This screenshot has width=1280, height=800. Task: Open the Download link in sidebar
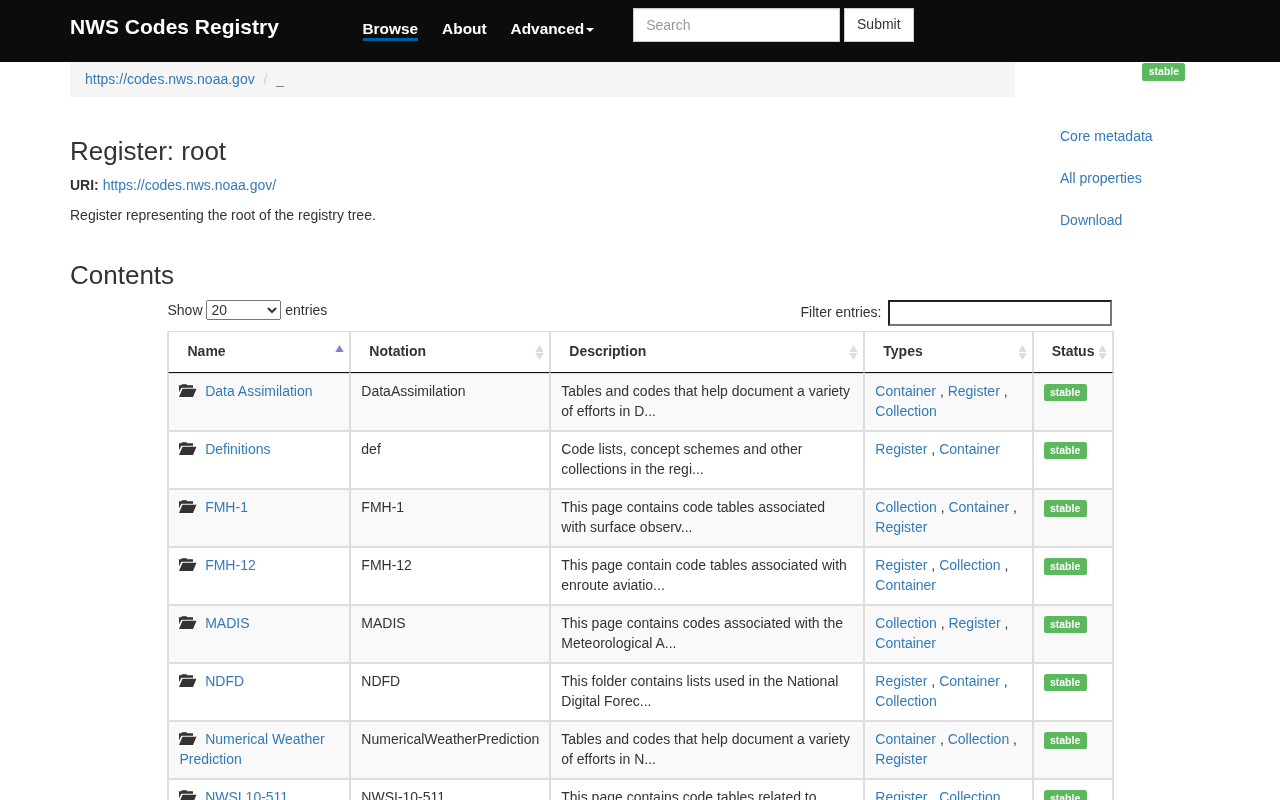[1090, 220]
